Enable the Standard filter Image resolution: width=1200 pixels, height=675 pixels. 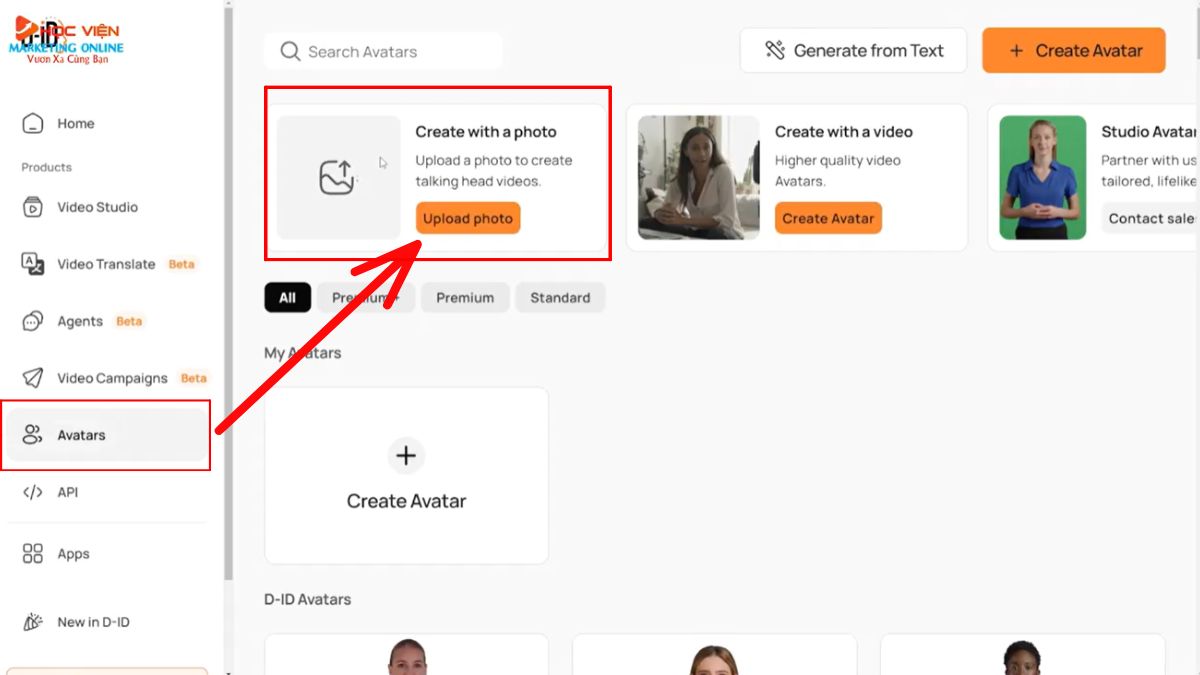(560, 297)
